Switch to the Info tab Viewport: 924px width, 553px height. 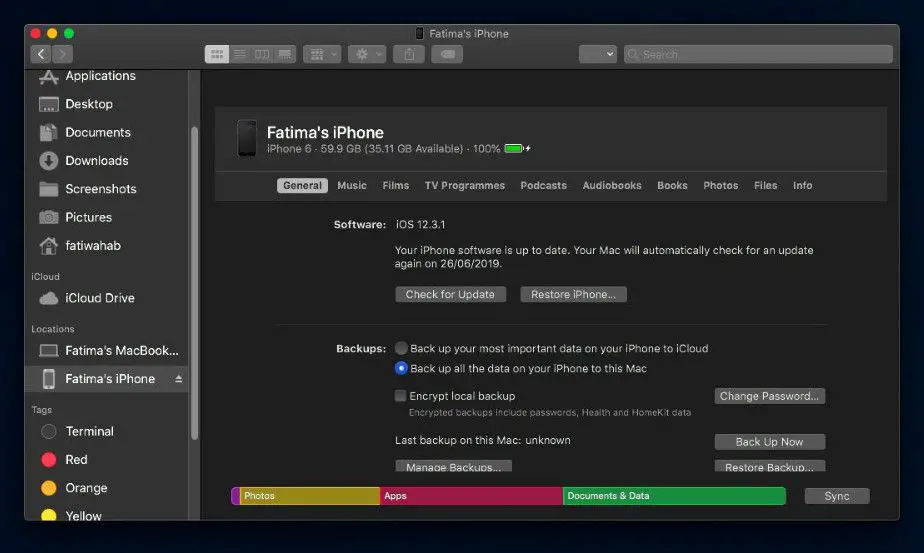click(802, 186)
